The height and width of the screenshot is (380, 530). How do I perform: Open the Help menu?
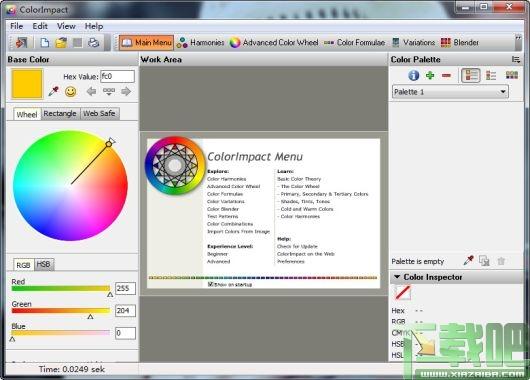pyautogui.click(x=94, y=26)
